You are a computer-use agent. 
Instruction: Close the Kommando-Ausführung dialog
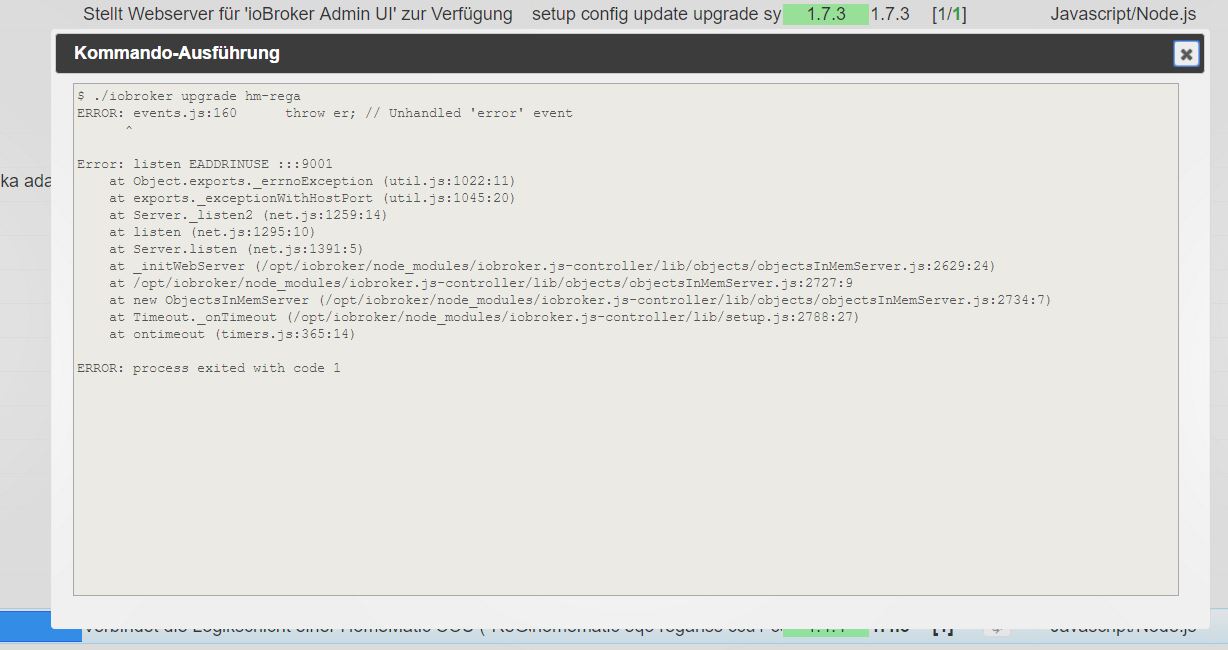(x=1186, y=54)
